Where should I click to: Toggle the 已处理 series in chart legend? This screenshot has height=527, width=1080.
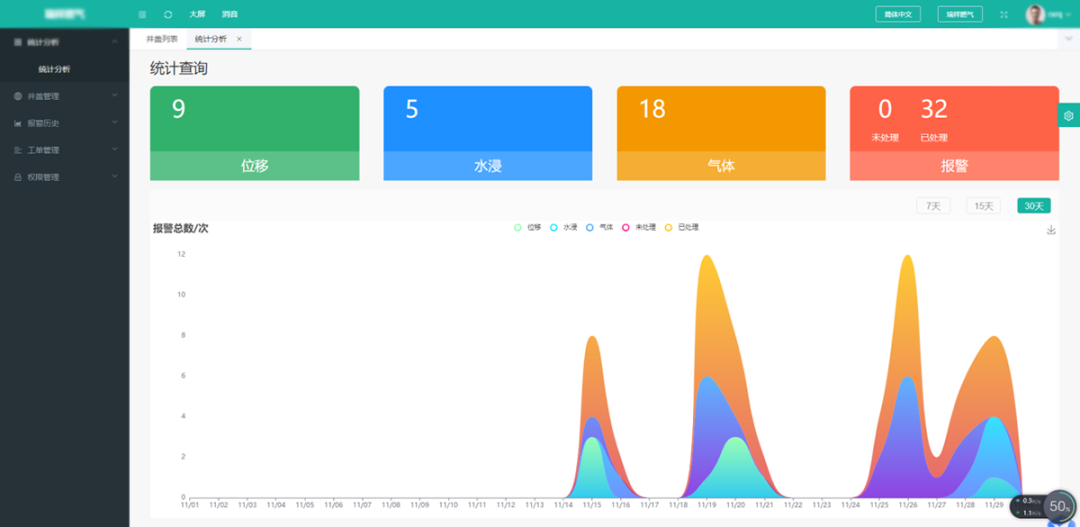[x=681, y=228]
